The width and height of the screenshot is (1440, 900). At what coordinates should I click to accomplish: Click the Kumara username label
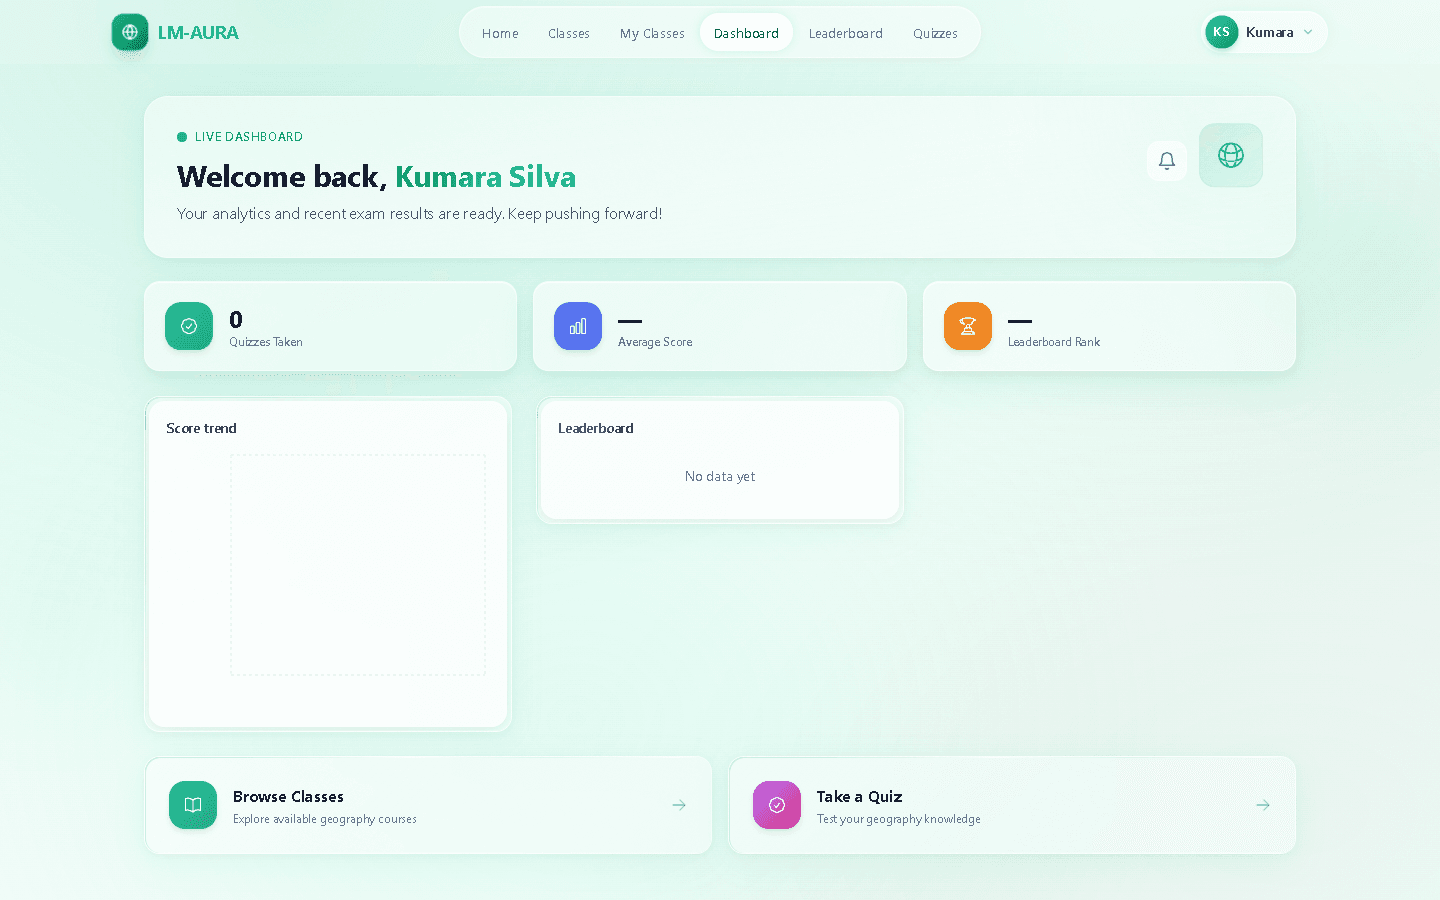1270,32
